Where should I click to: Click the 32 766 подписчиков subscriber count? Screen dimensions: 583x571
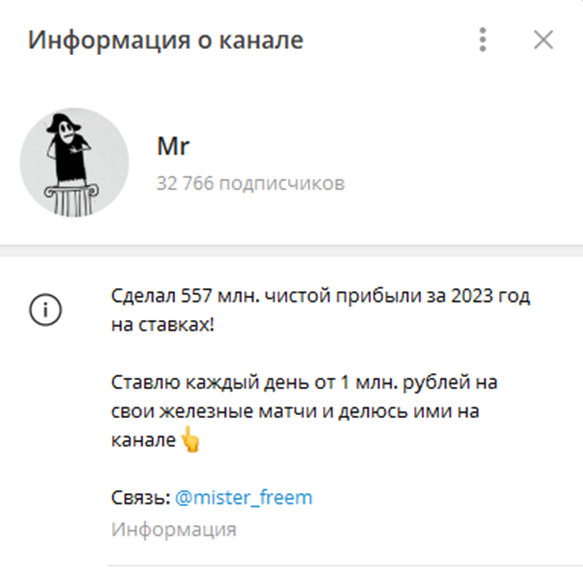click(251, 183)
